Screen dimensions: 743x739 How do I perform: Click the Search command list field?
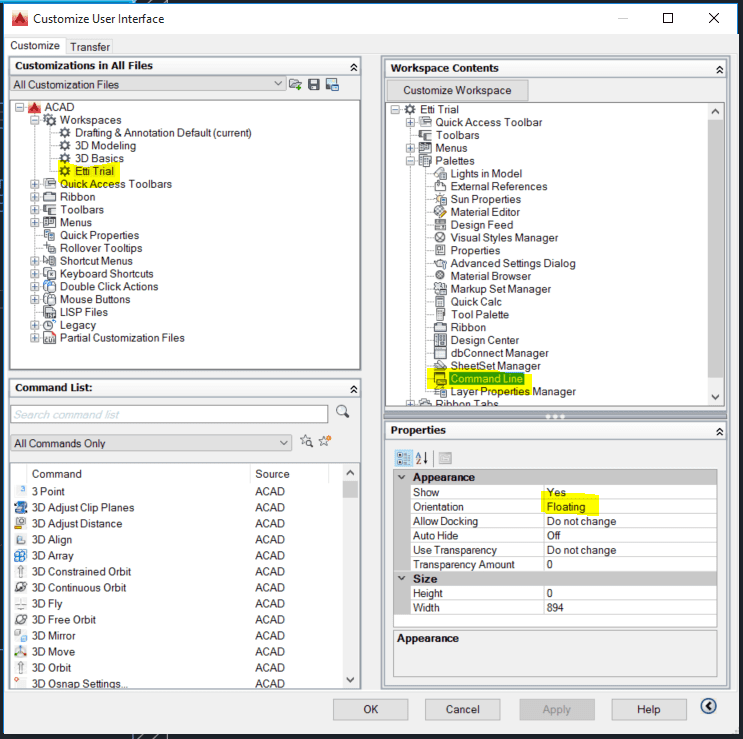(169, 414)
